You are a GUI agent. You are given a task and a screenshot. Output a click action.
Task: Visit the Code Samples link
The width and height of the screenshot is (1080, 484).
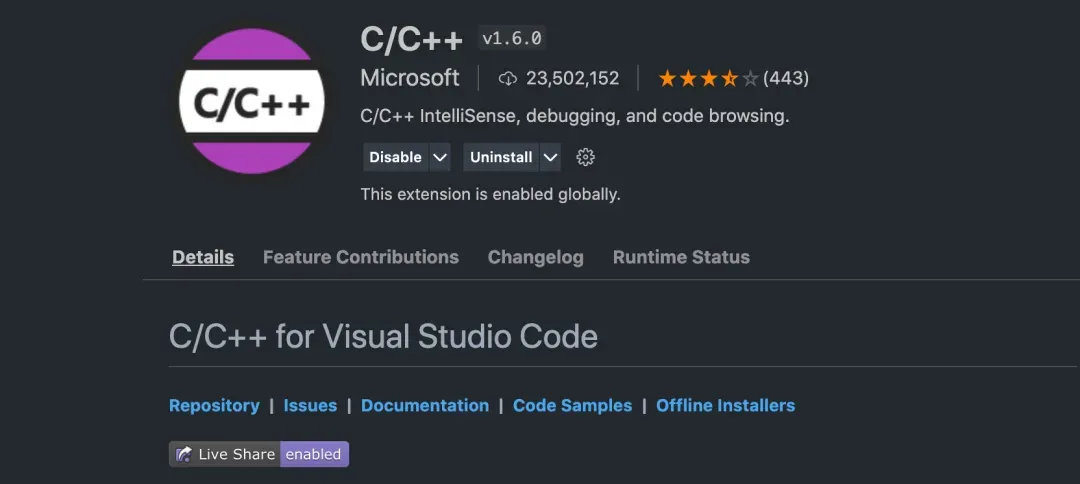(572, 405)
